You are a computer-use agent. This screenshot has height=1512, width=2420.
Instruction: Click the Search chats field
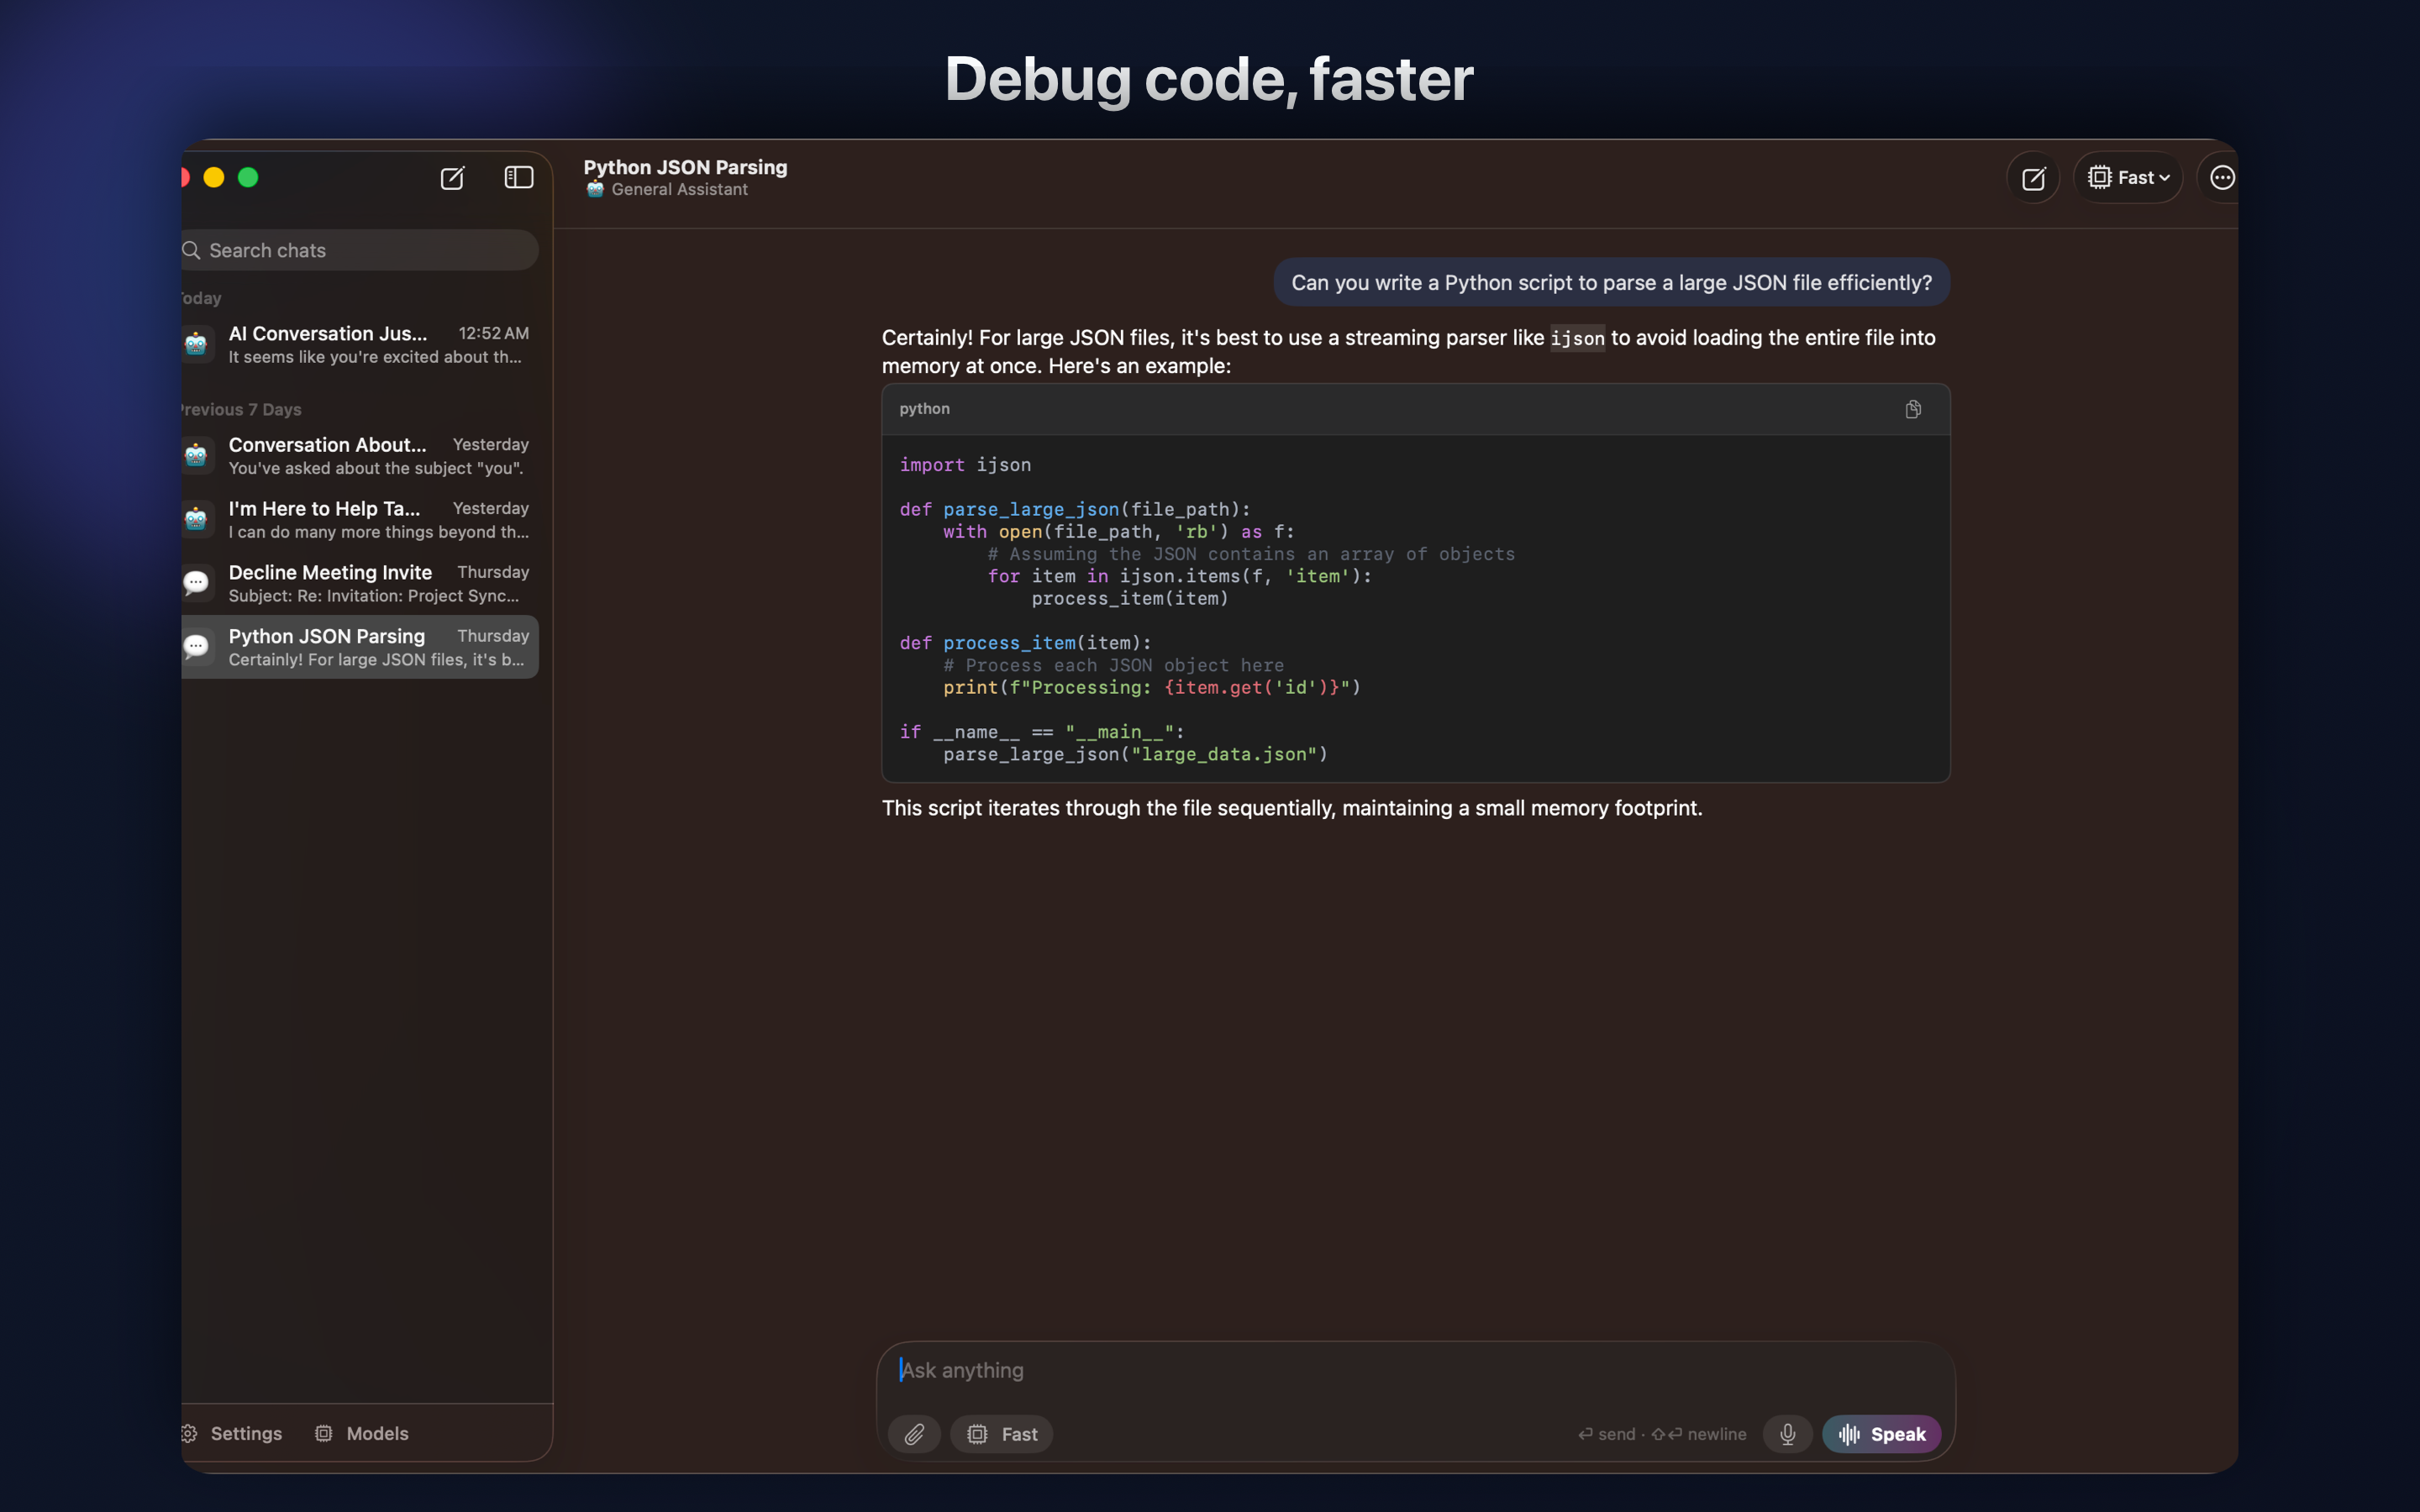pyautogui.click(x=359, y=250)
